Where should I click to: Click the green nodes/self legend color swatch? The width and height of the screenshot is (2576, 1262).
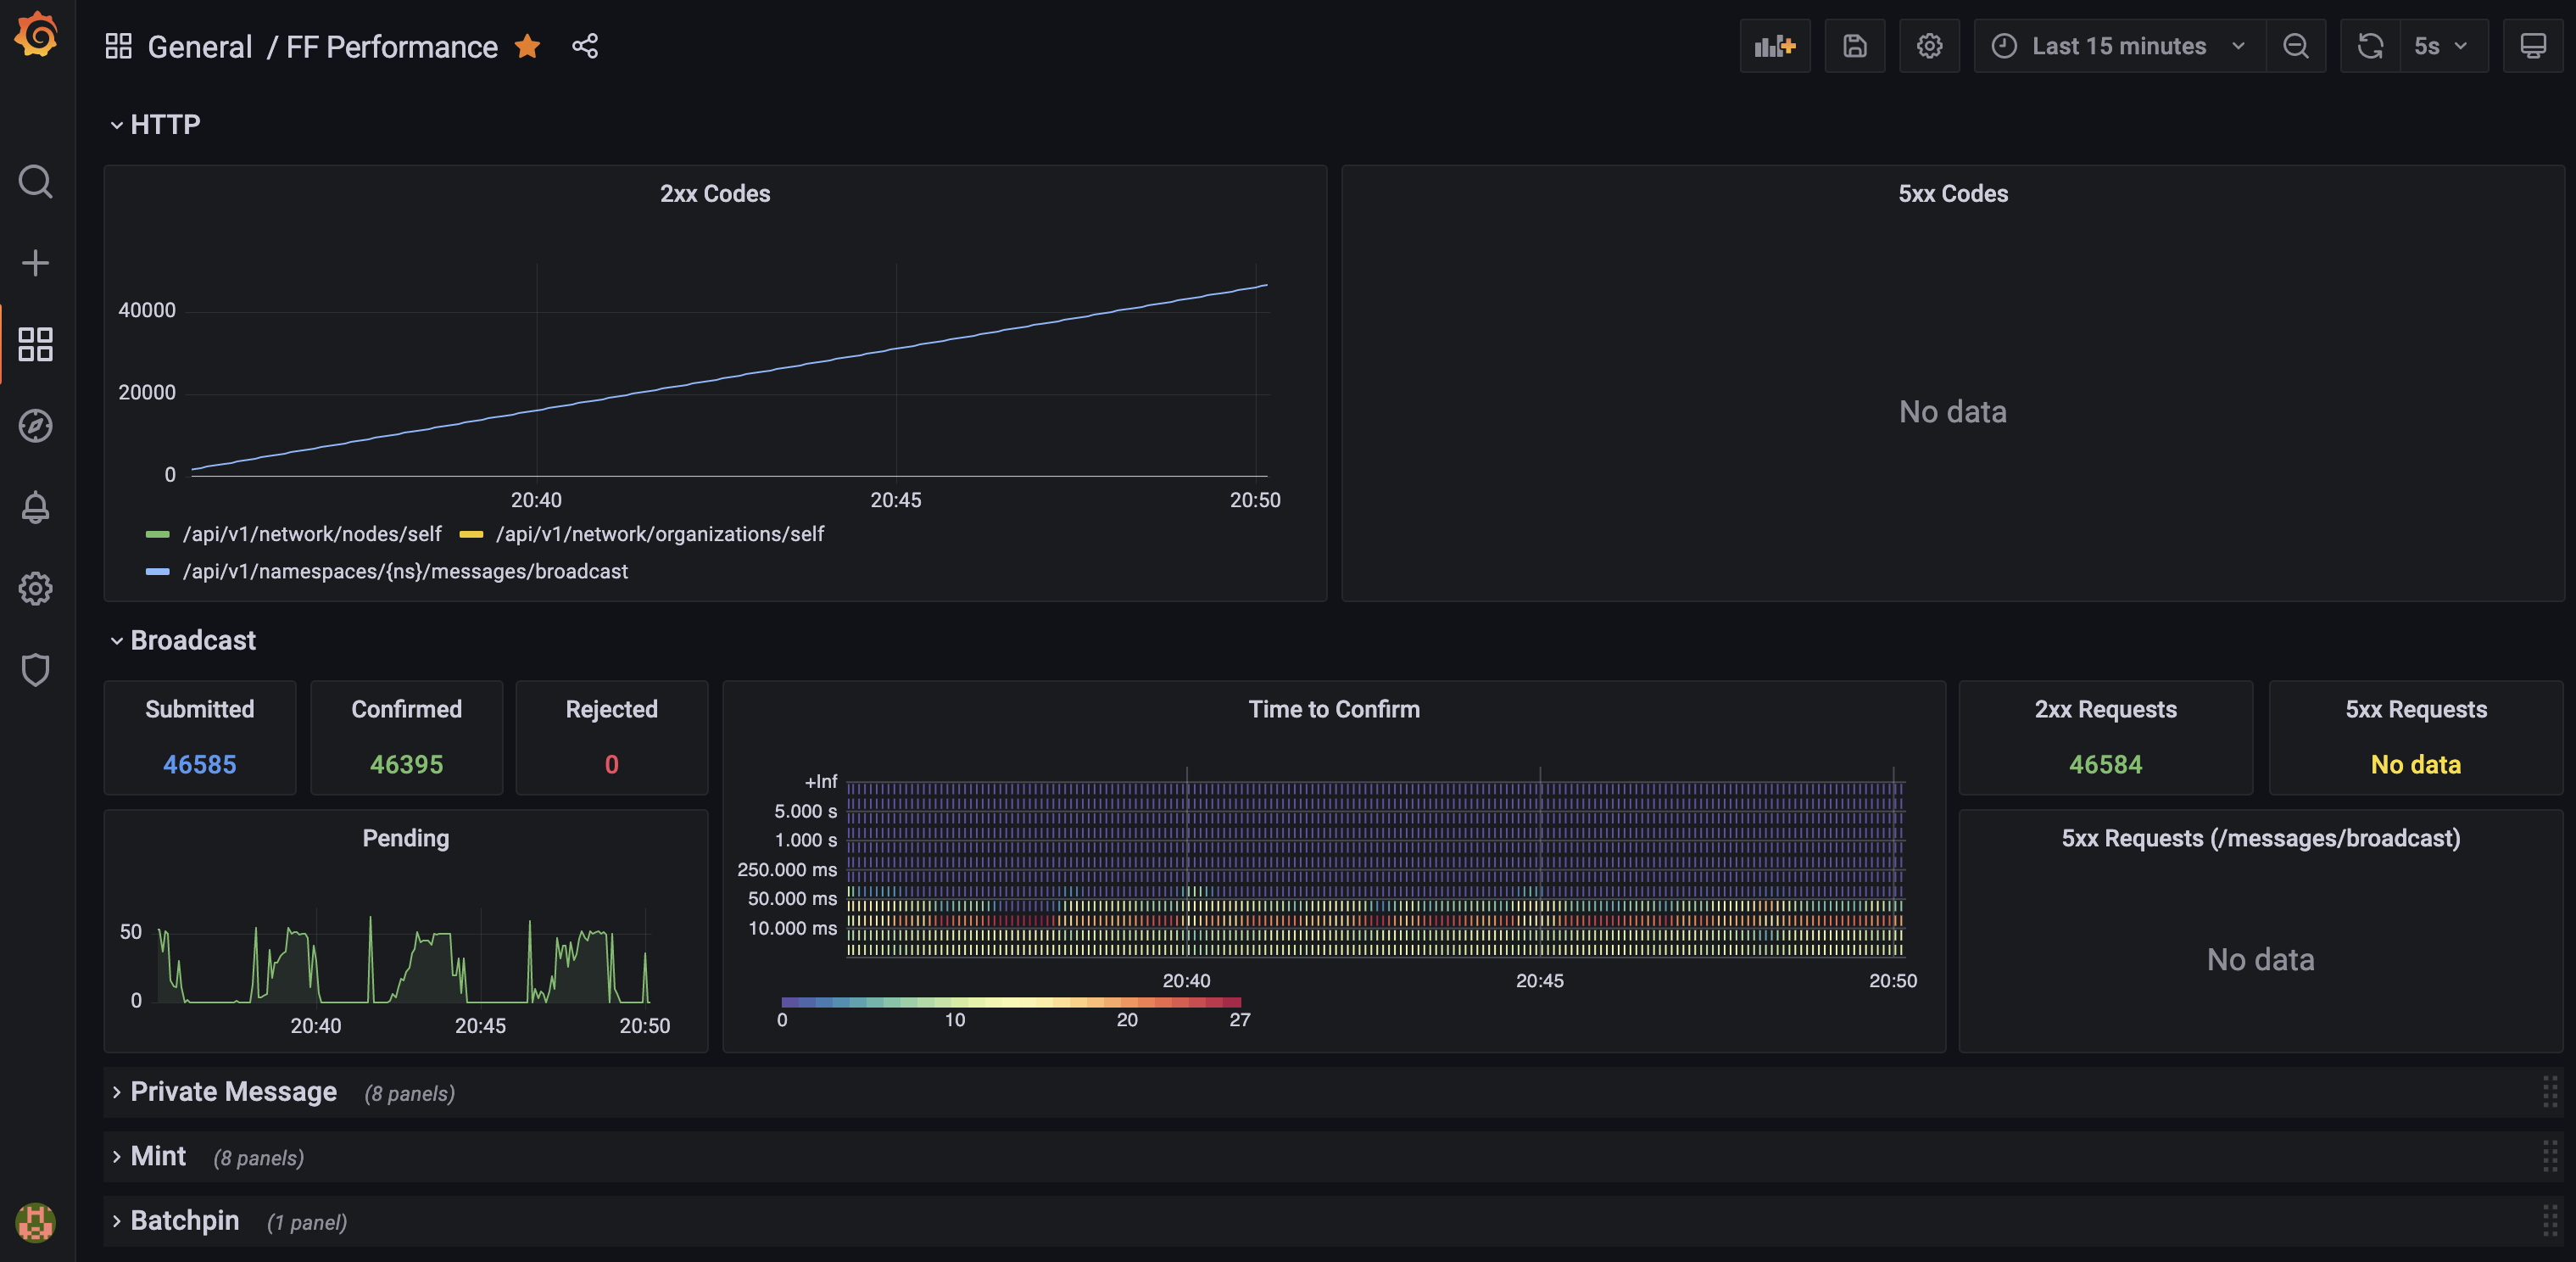click(x=158, y=535)
